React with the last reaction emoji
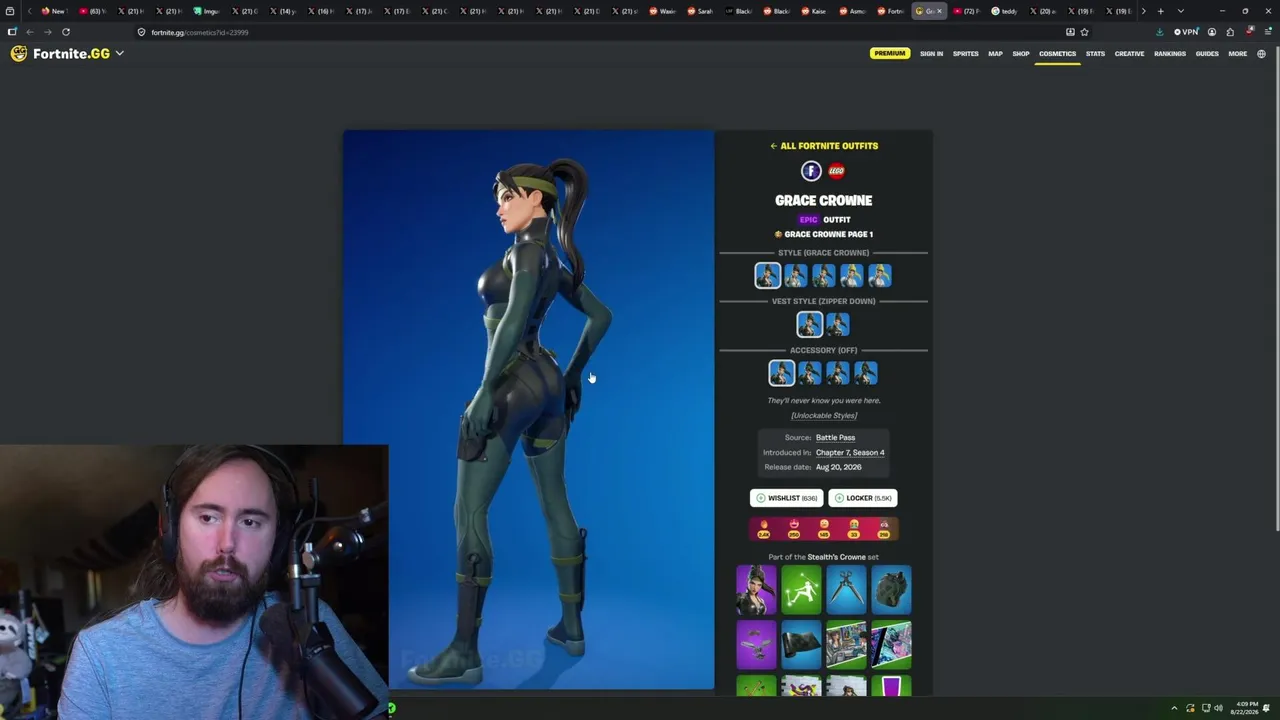The height and width of the screenshot is (720, 1280). pyautogui.click(x=884, y=528)
